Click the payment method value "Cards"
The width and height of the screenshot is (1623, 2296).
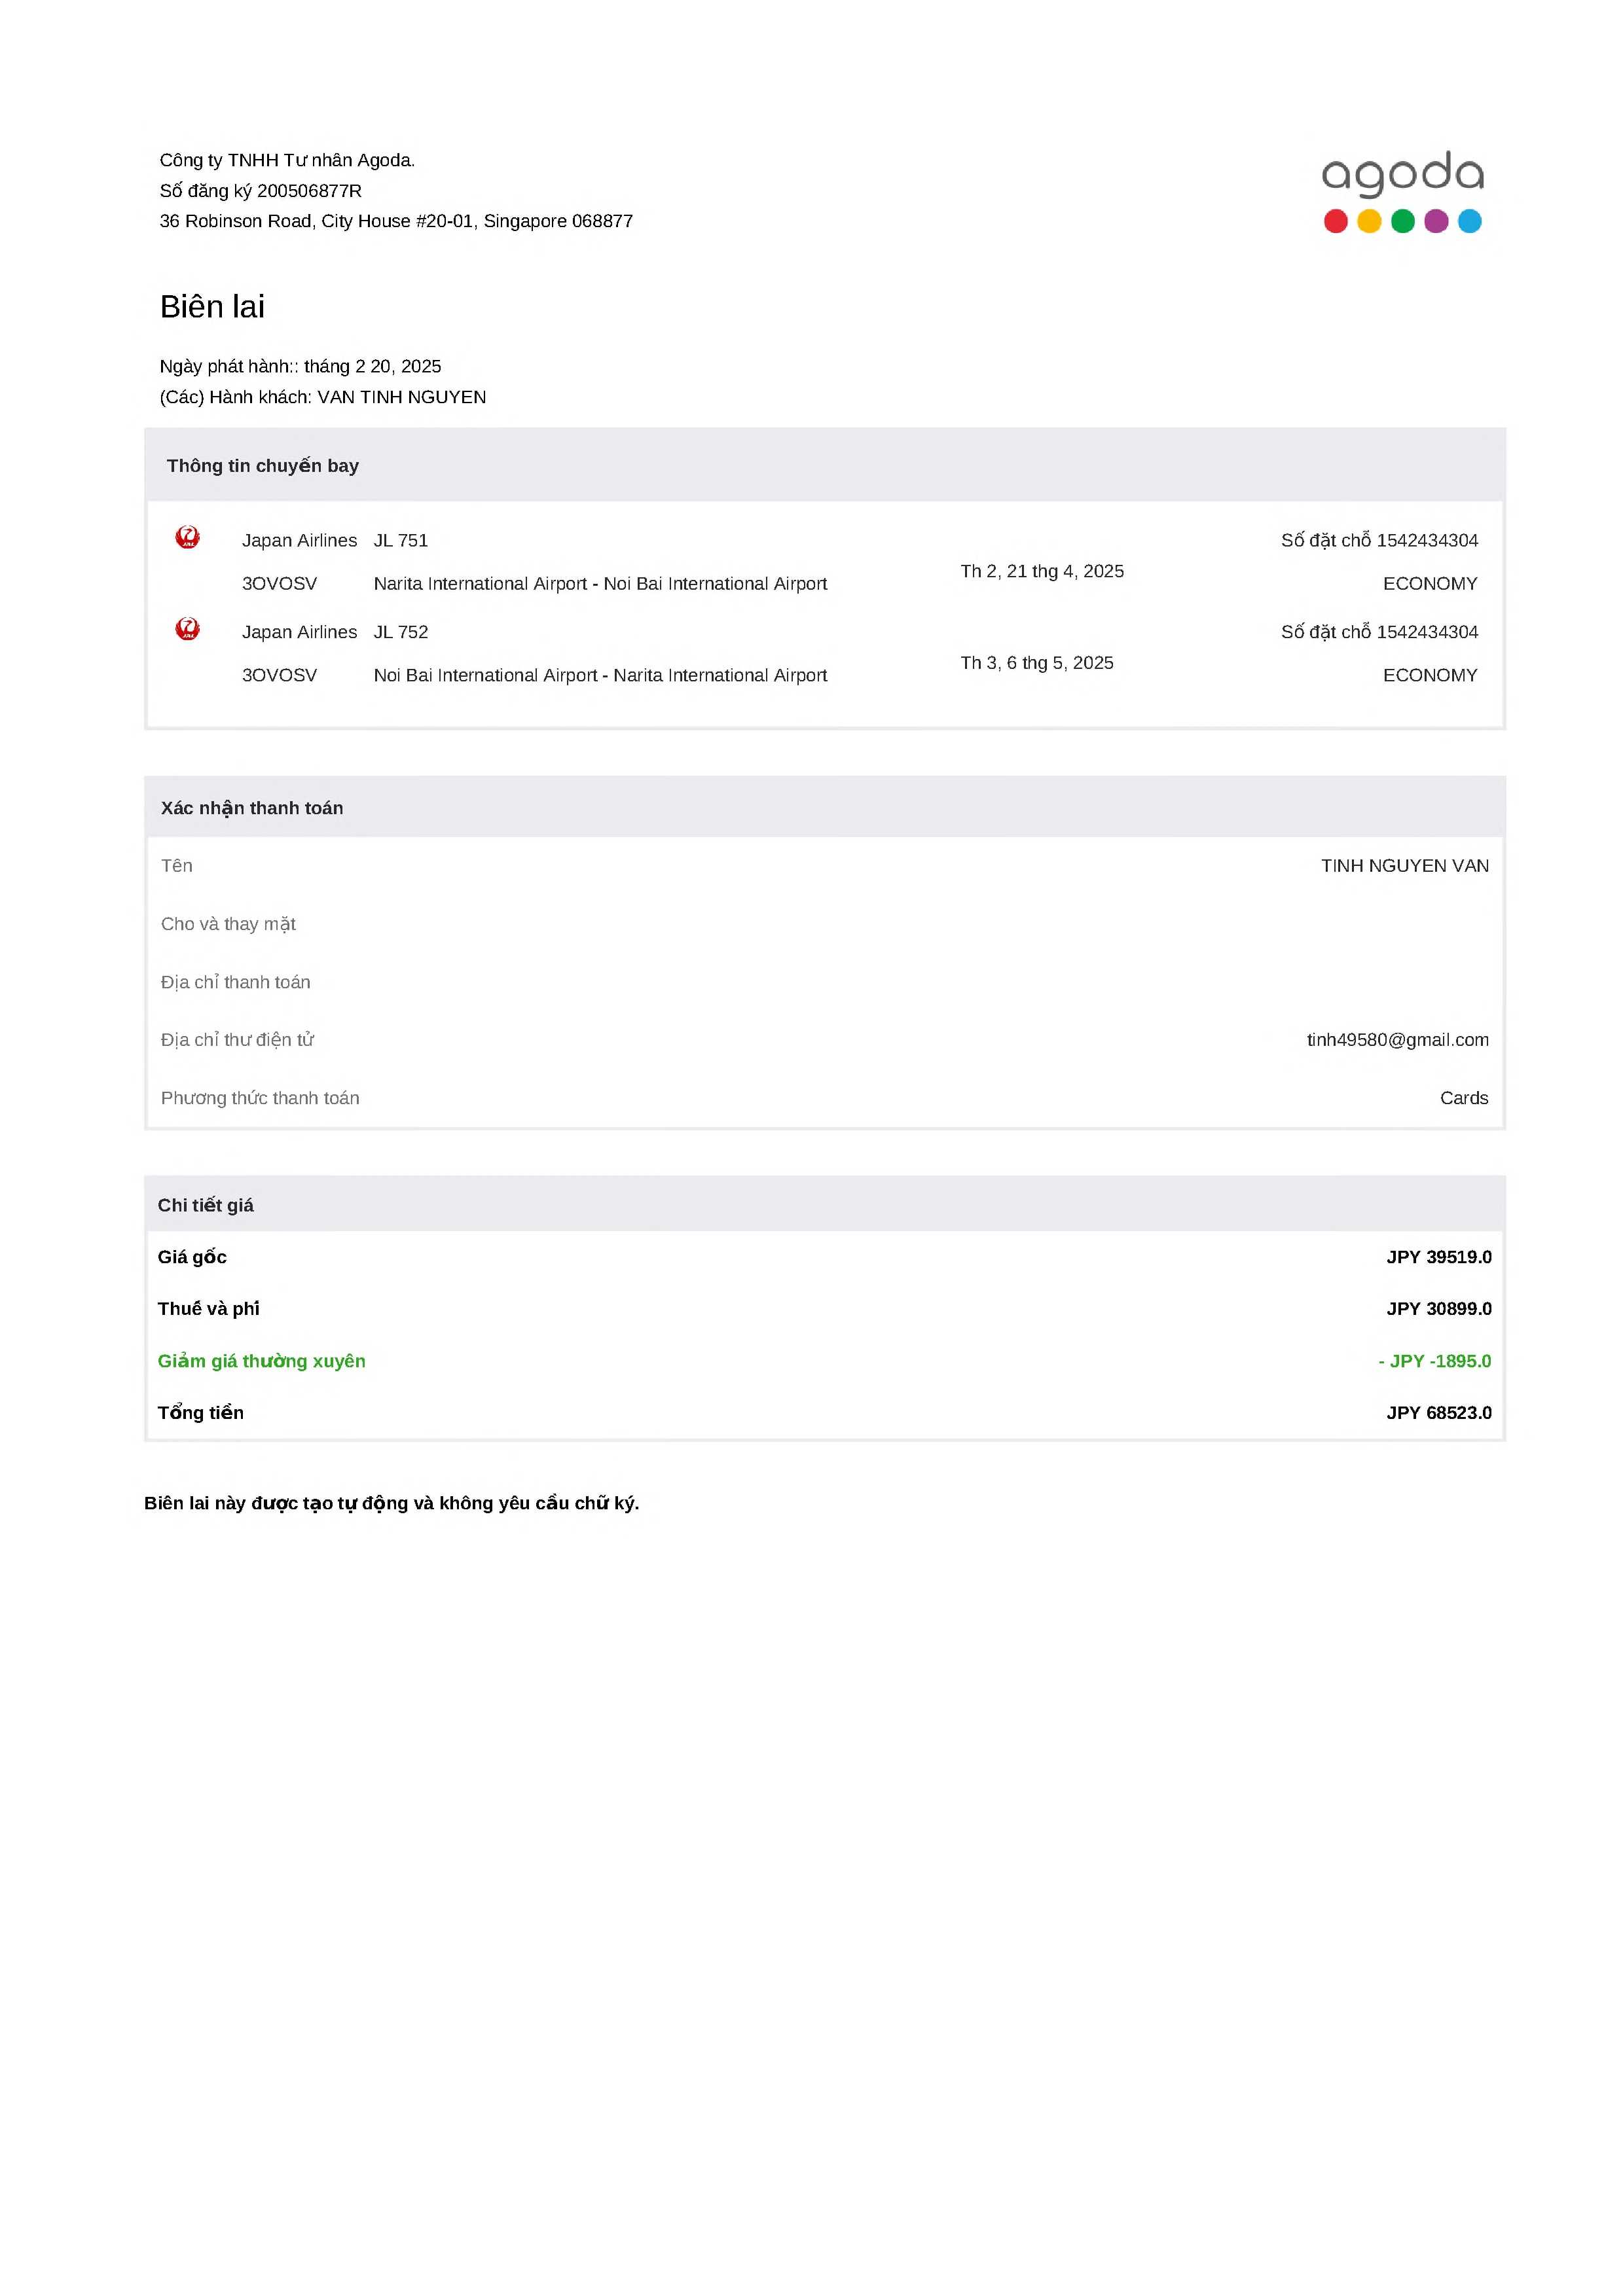[x=1463, y=1098]
